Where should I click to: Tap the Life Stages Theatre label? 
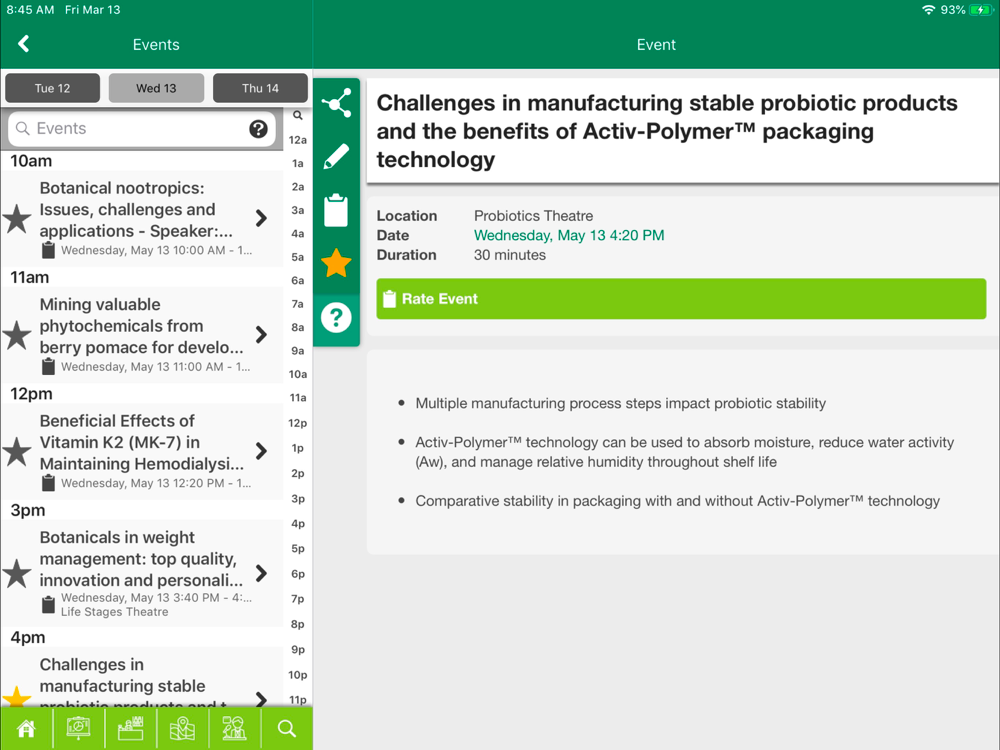tap(115, 612)
